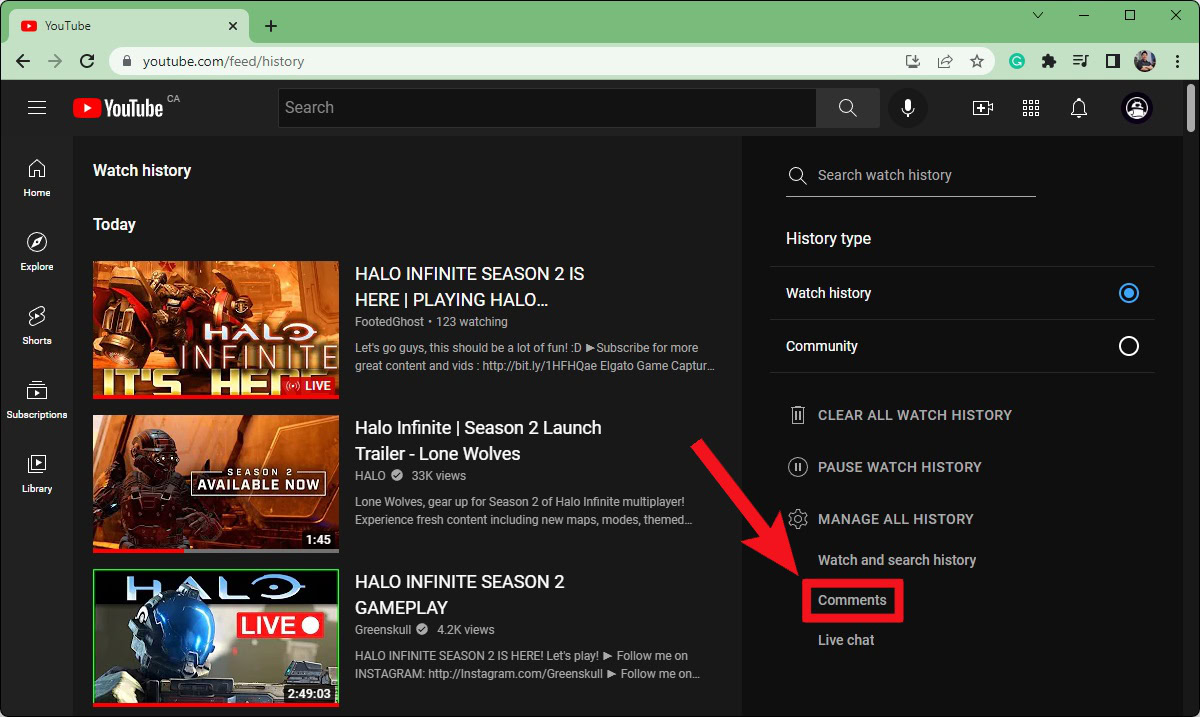Bookmark this page with the star icon
The width and height of the screenshot is (1200, 717).
click(x=977, y=61)
